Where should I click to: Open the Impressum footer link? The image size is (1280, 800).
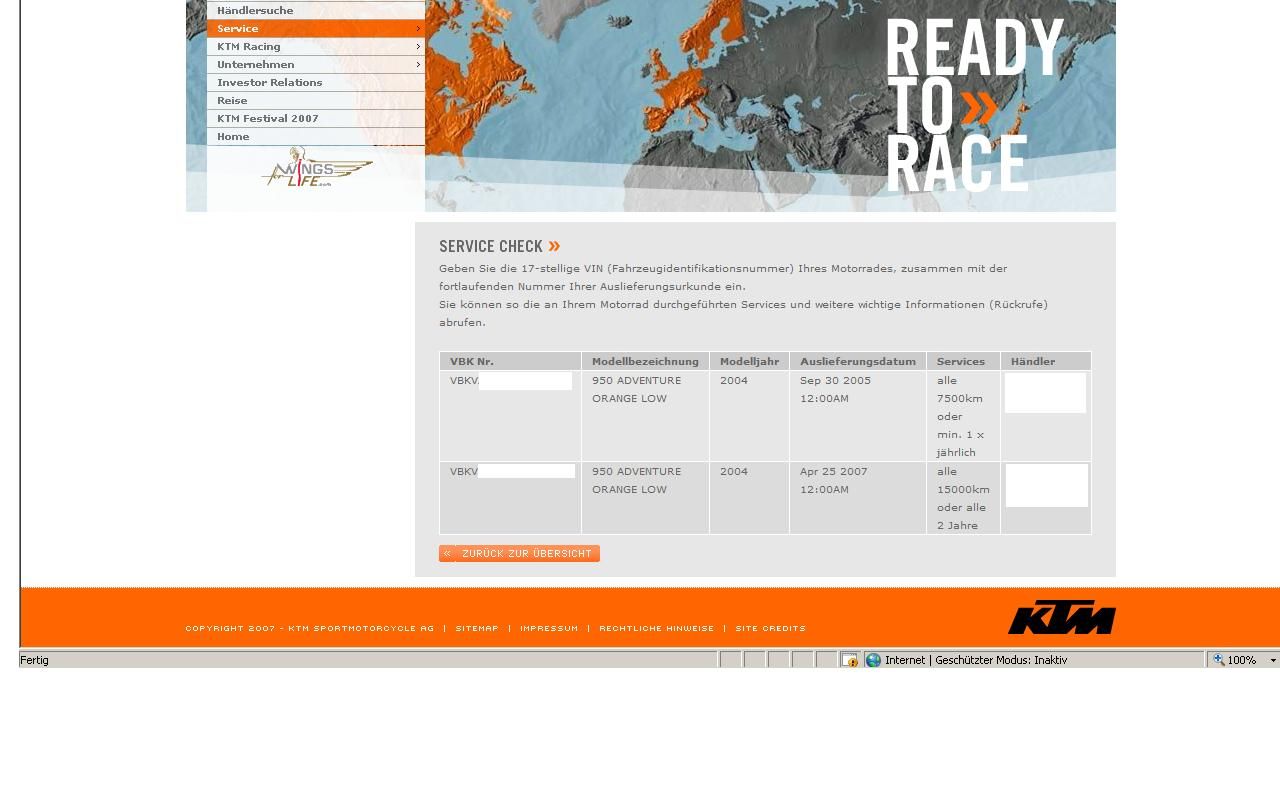(548, 629)
